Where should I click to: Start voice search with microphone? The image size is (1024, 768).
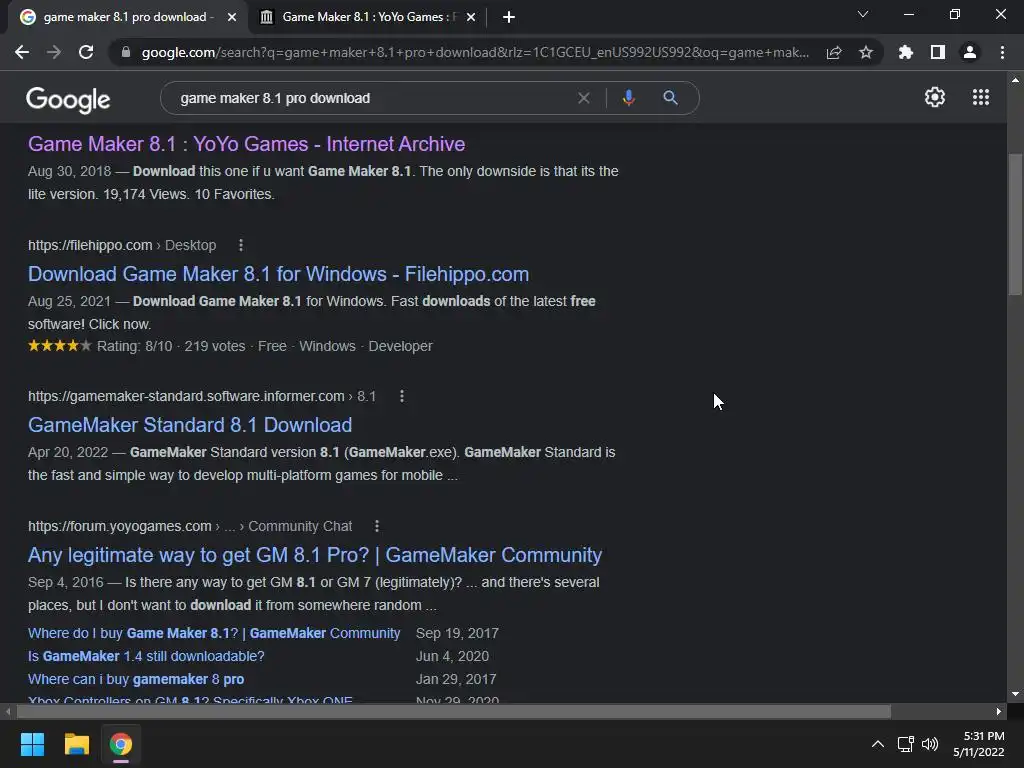[628, 98]
